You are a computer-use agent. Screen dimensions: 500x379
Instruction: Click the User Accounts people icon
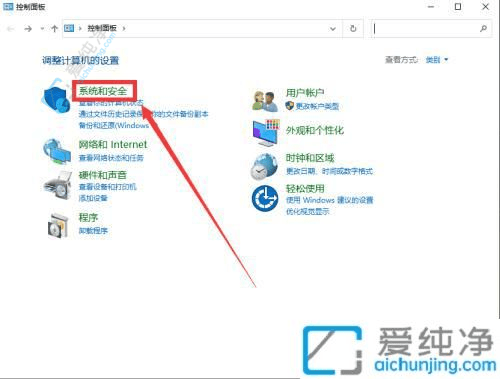pyautogui.click(x=265, y=101)
